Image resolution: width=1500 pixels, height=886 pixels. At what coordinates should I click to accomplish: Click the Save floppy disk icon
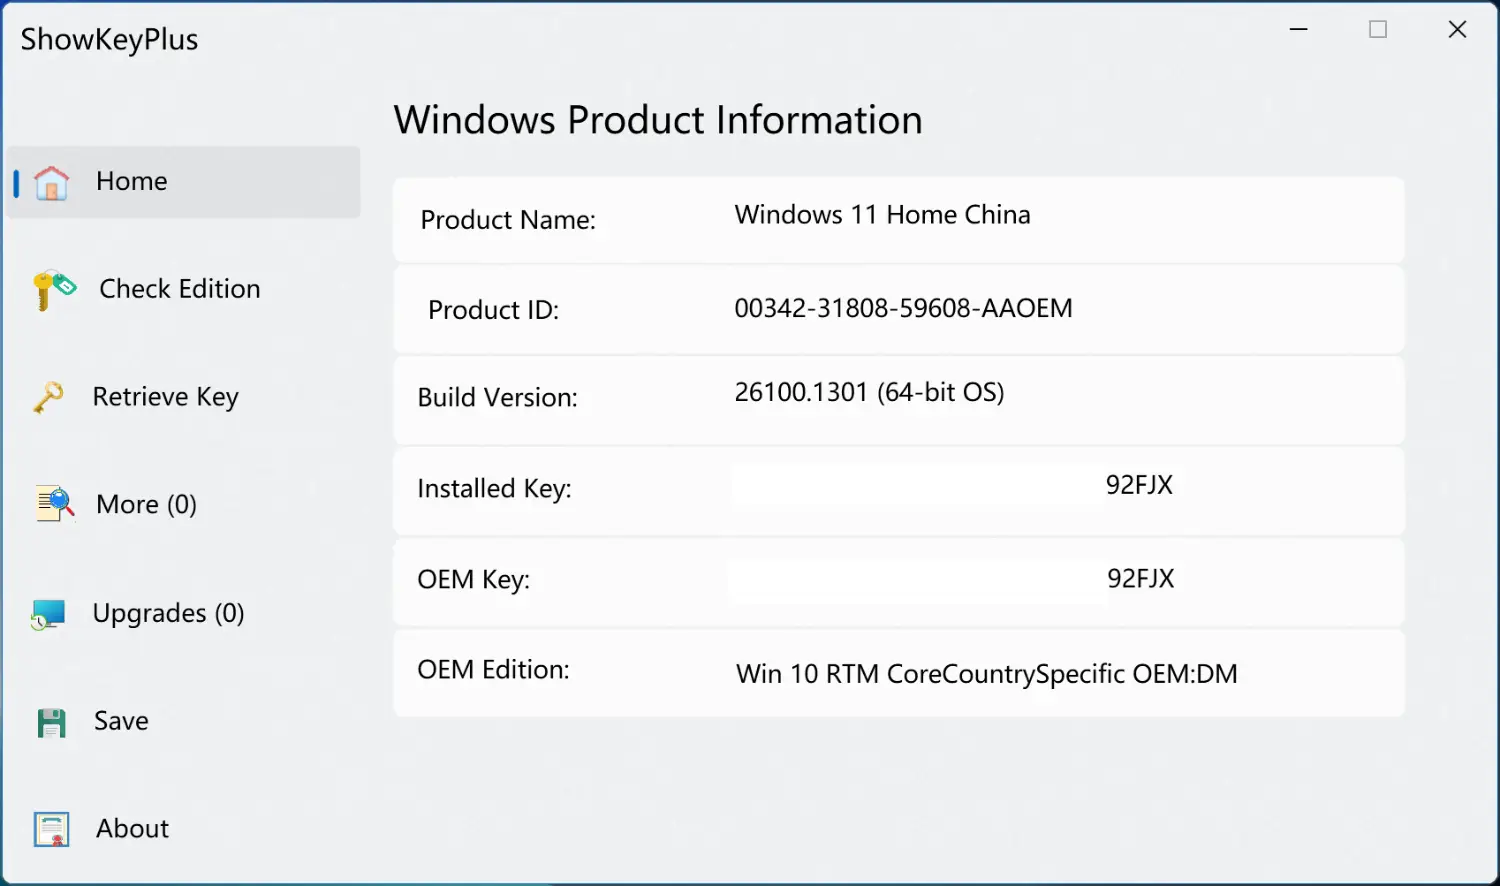click(x=51, y=722)
